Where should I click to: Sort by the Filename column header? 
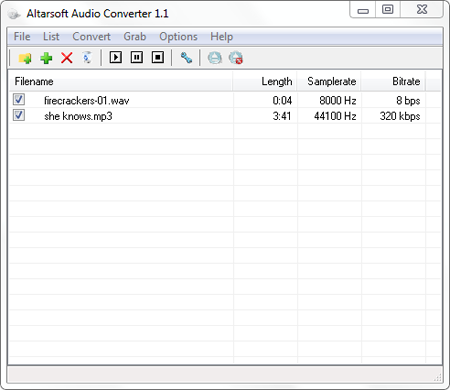click(x=121, y=81)
